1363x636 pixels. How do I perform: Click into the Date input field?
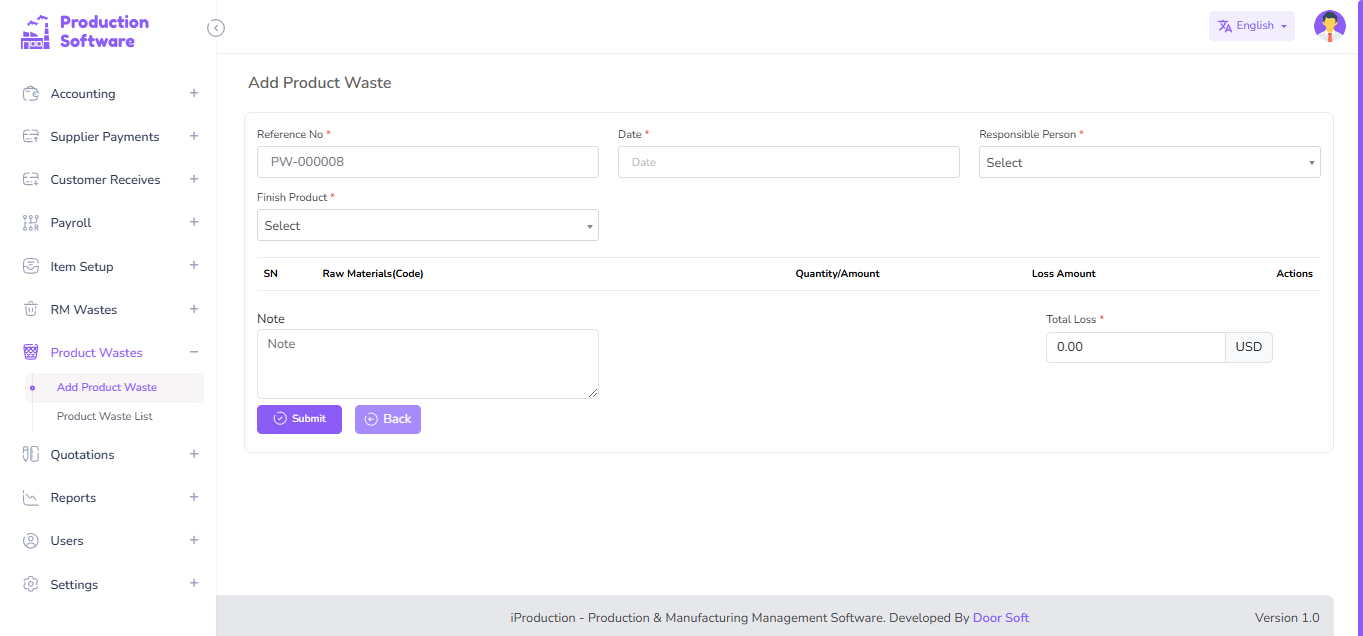(x=788, y=162)
